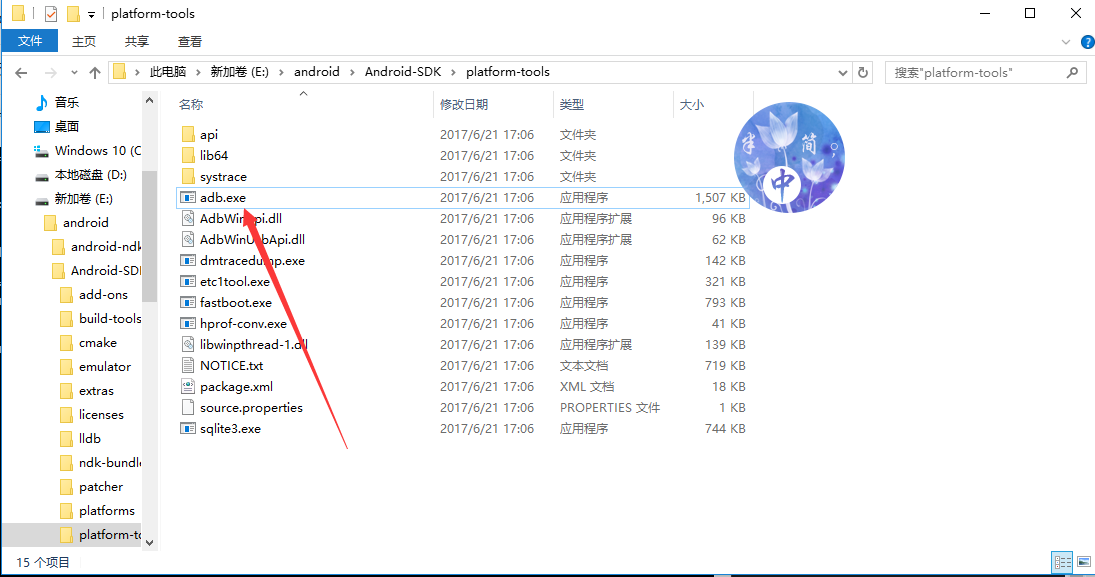Open Explorer help question mark
The width and height of the screenshot is (1095, 577).
[x=1087, y=42]
